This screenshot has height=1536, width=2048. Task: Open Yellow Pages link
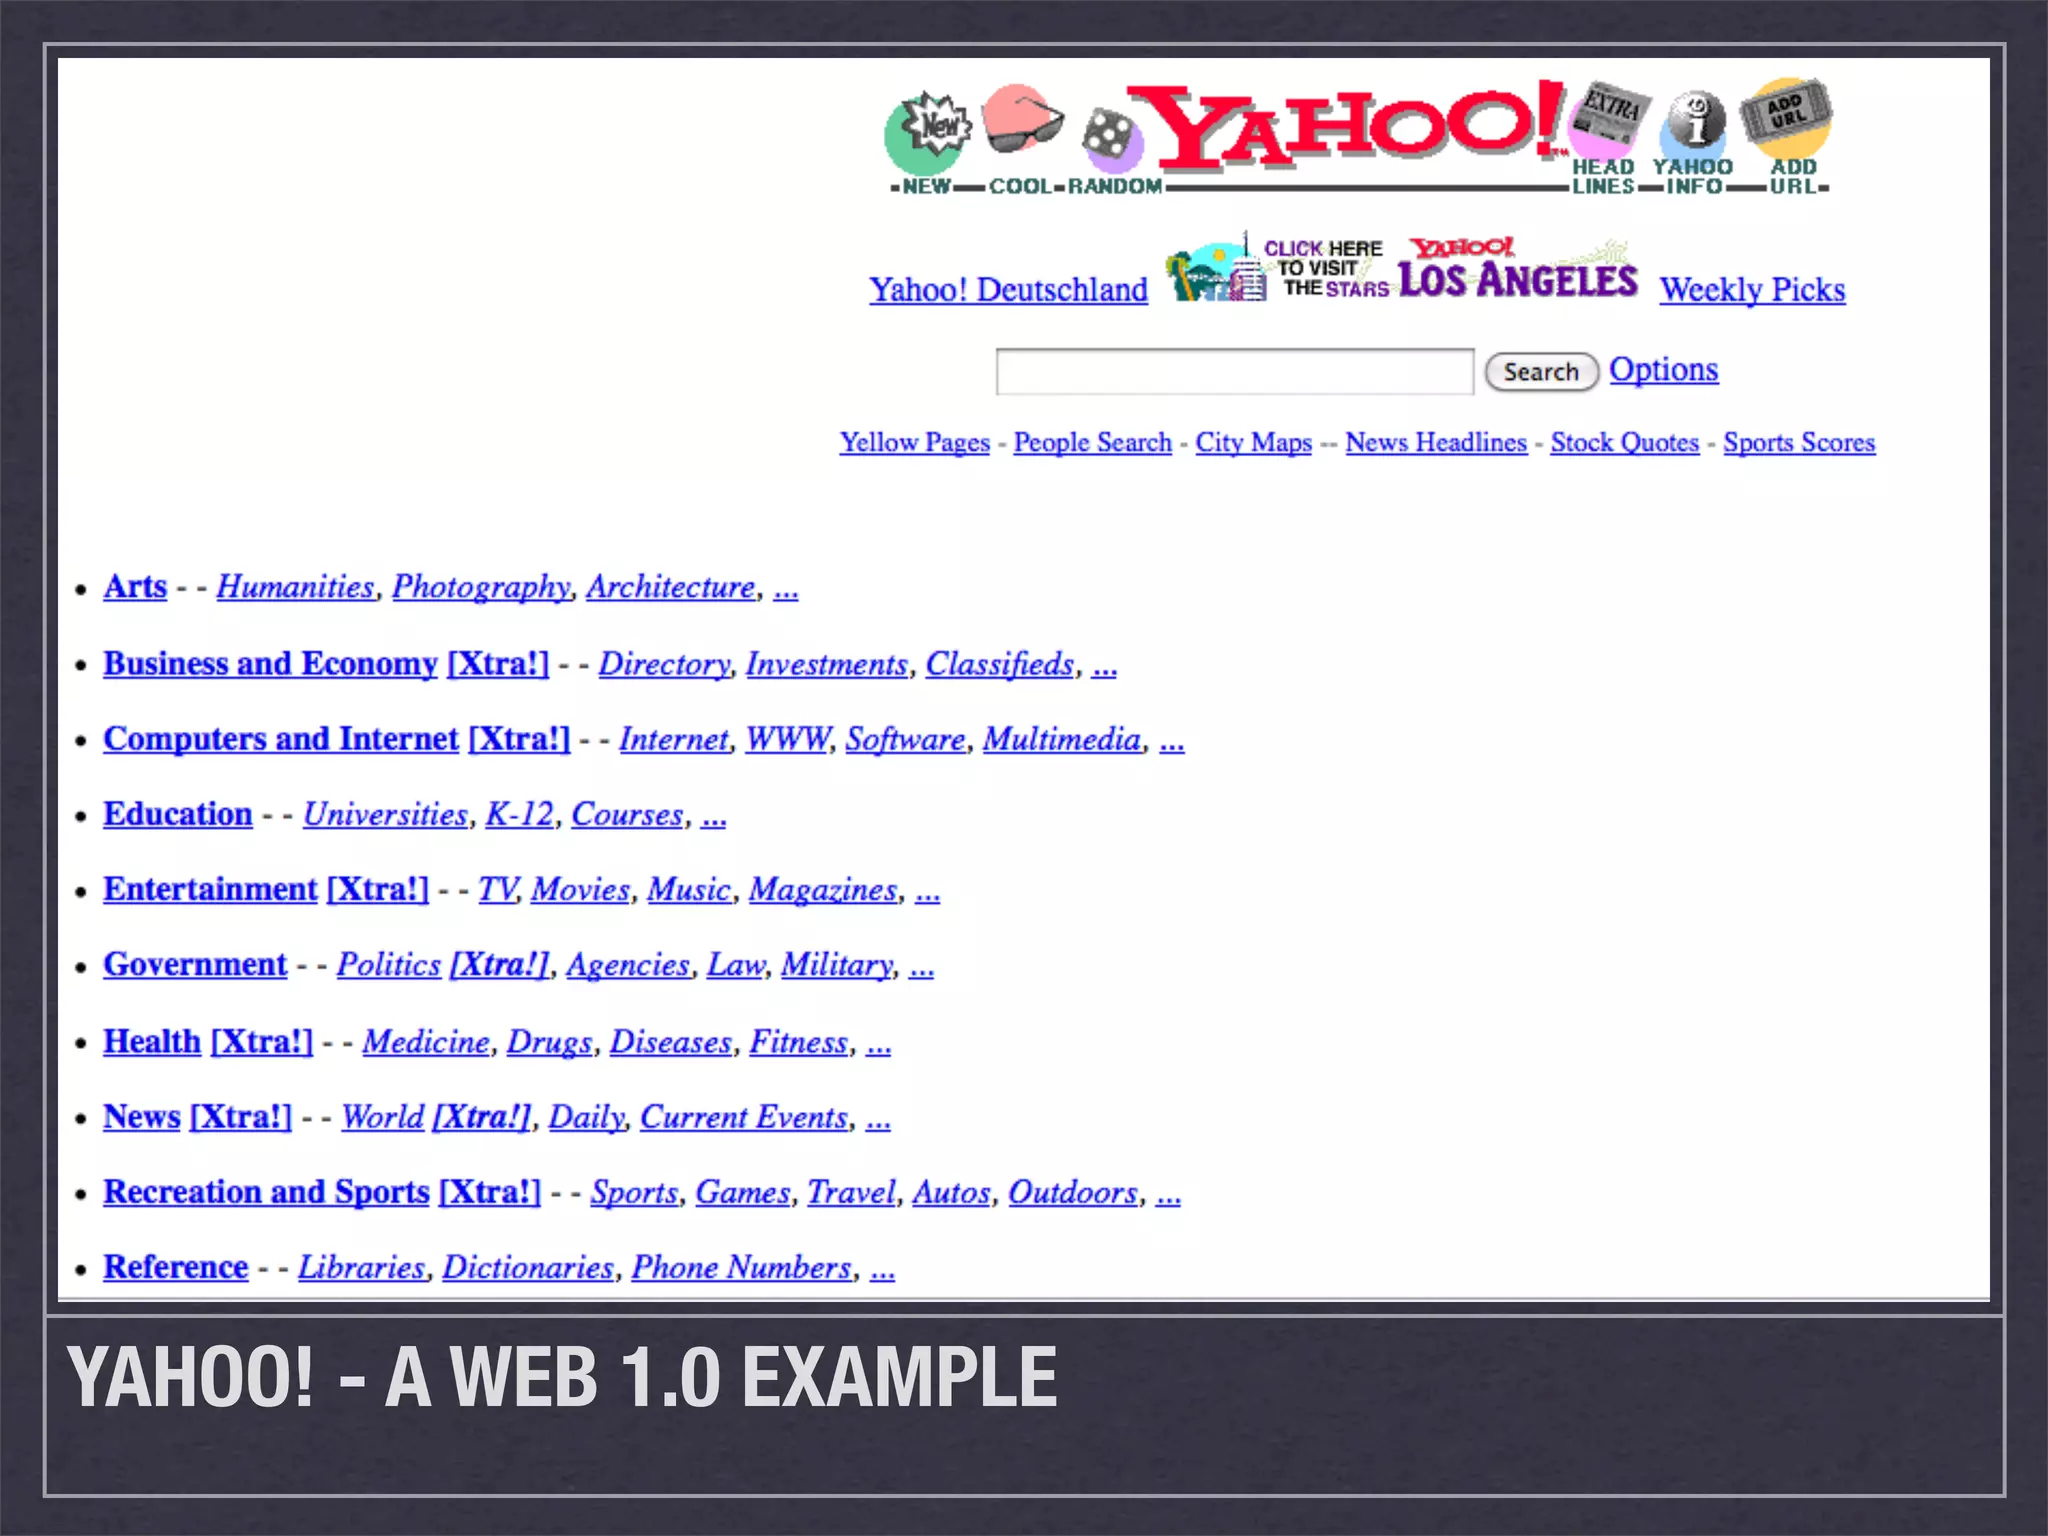(x=914, y=443)
